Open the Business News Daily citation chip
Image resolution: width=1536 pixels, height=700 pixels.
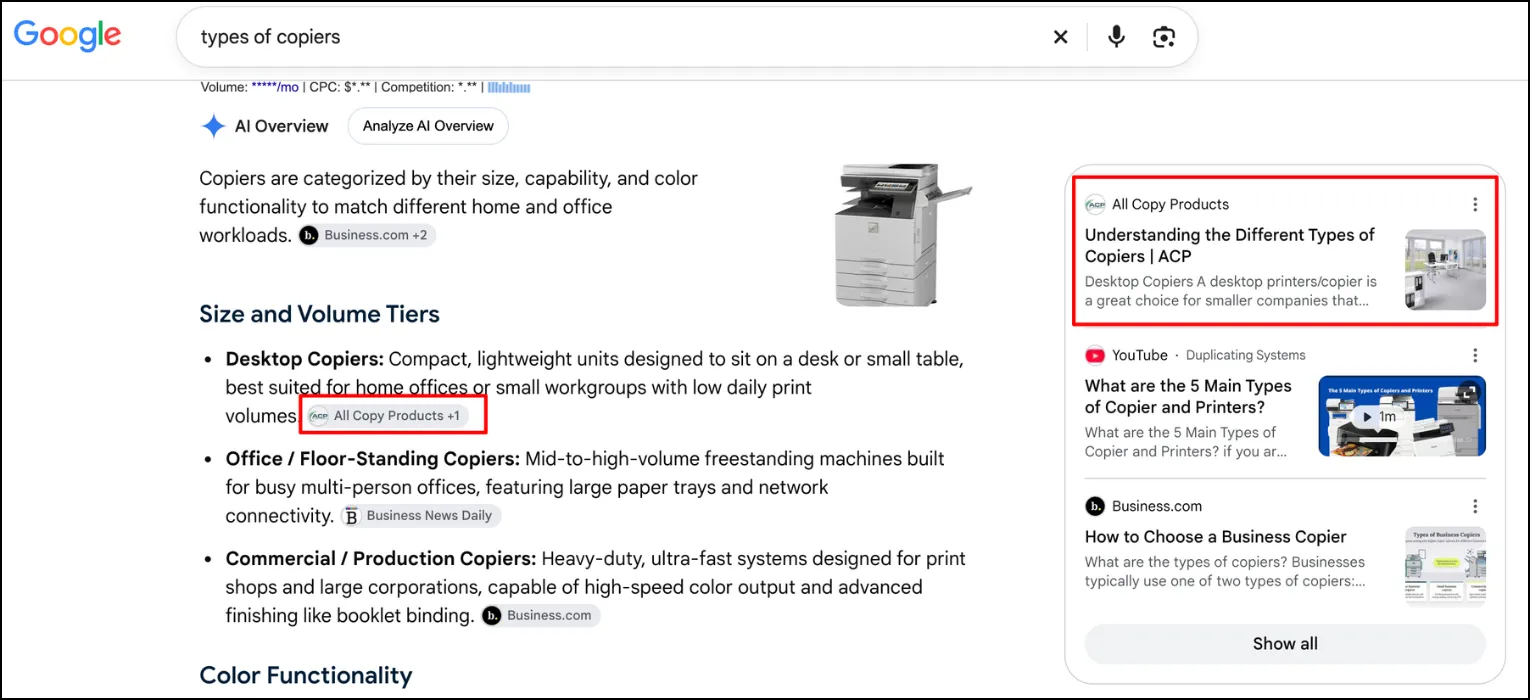pos(420,516)
